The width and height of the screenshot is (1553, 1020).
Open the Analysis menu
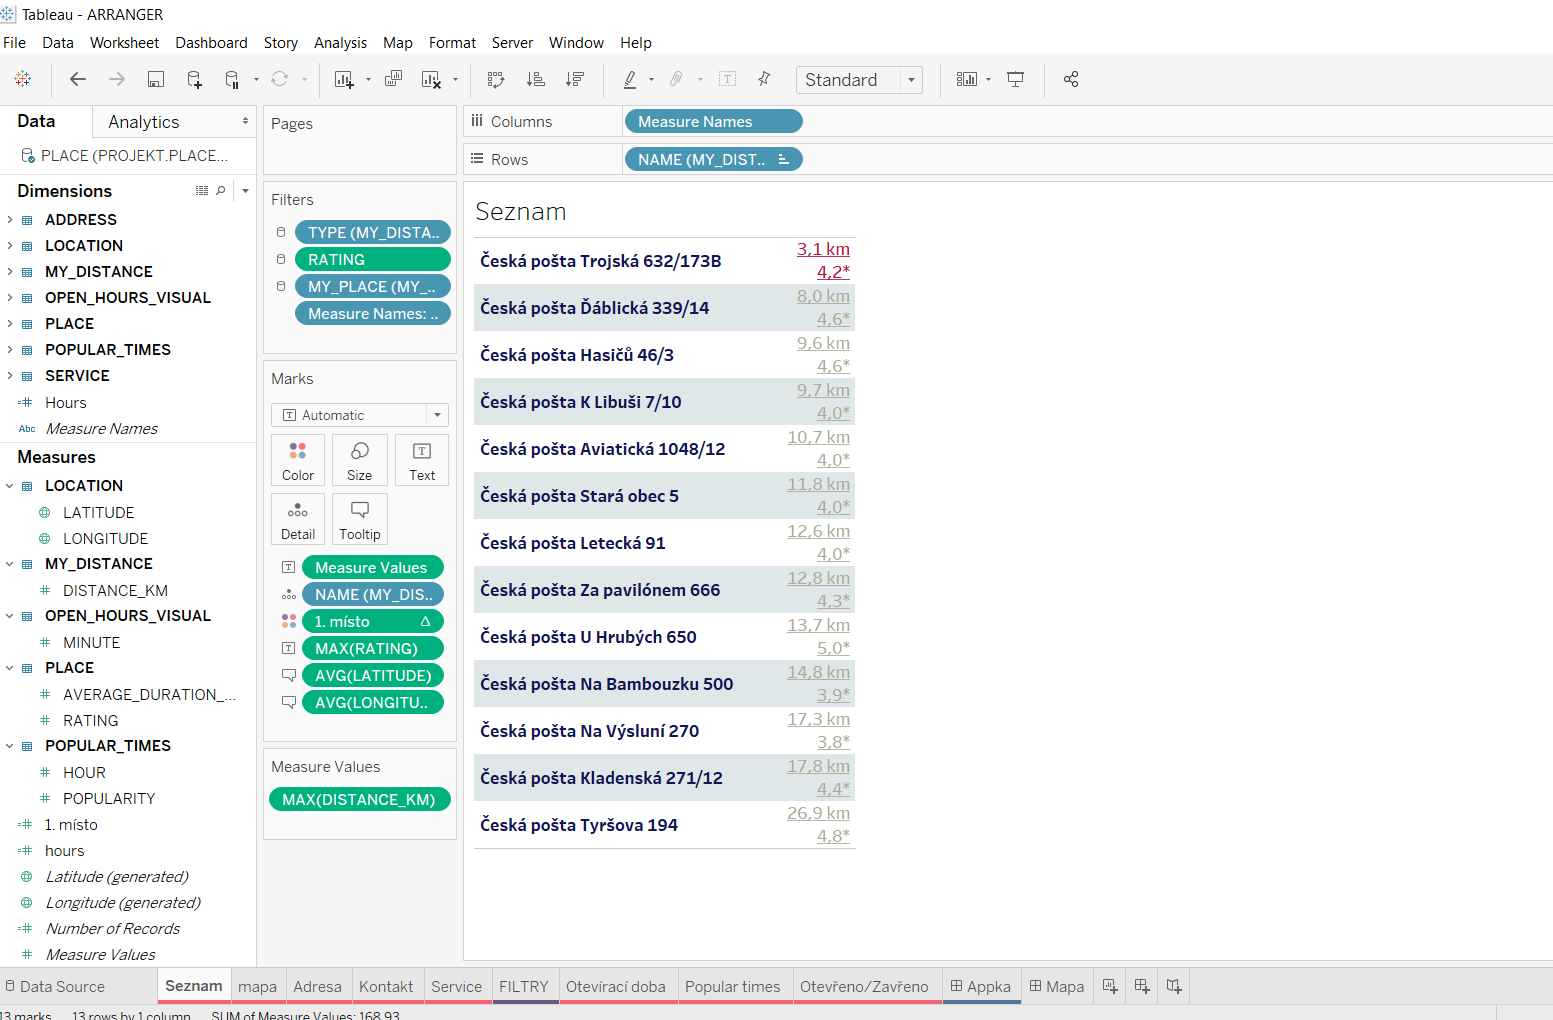[340, 43]
